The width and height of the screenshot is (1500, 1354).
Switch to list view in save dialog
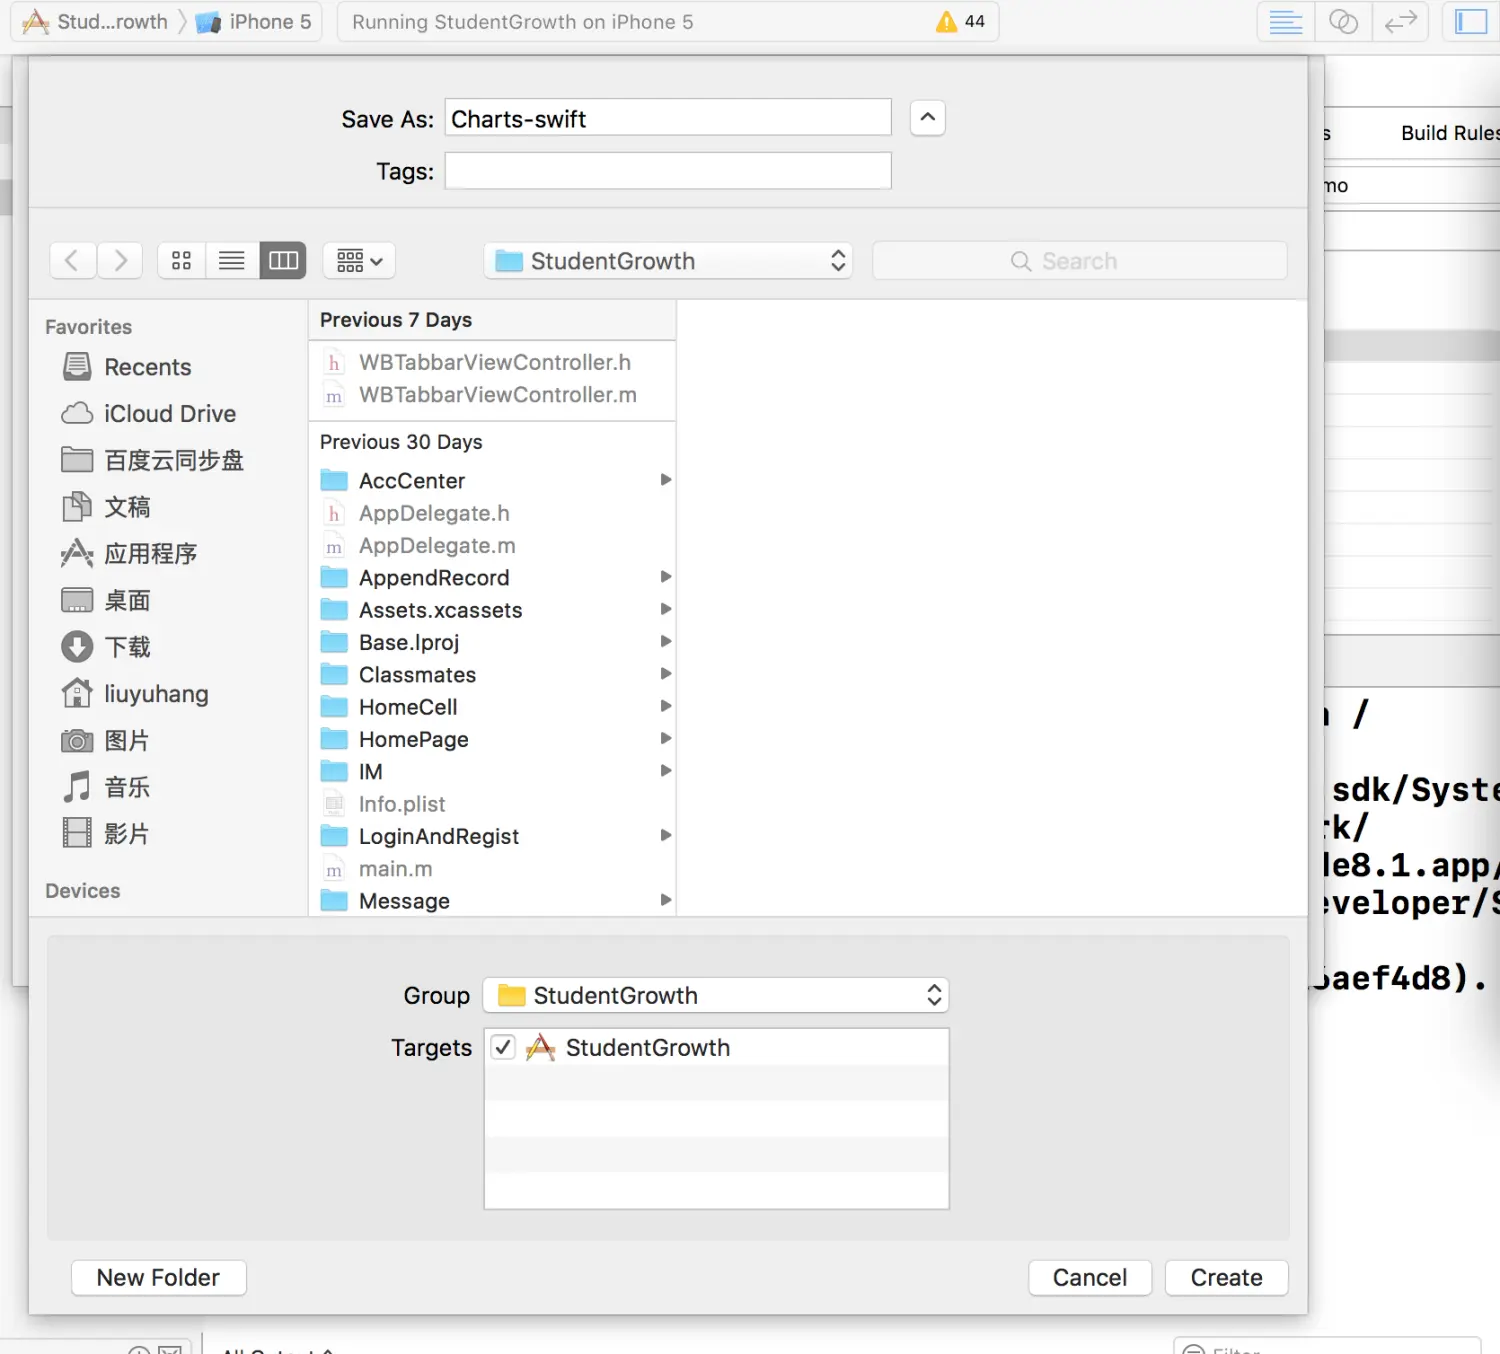pos(232,261)
